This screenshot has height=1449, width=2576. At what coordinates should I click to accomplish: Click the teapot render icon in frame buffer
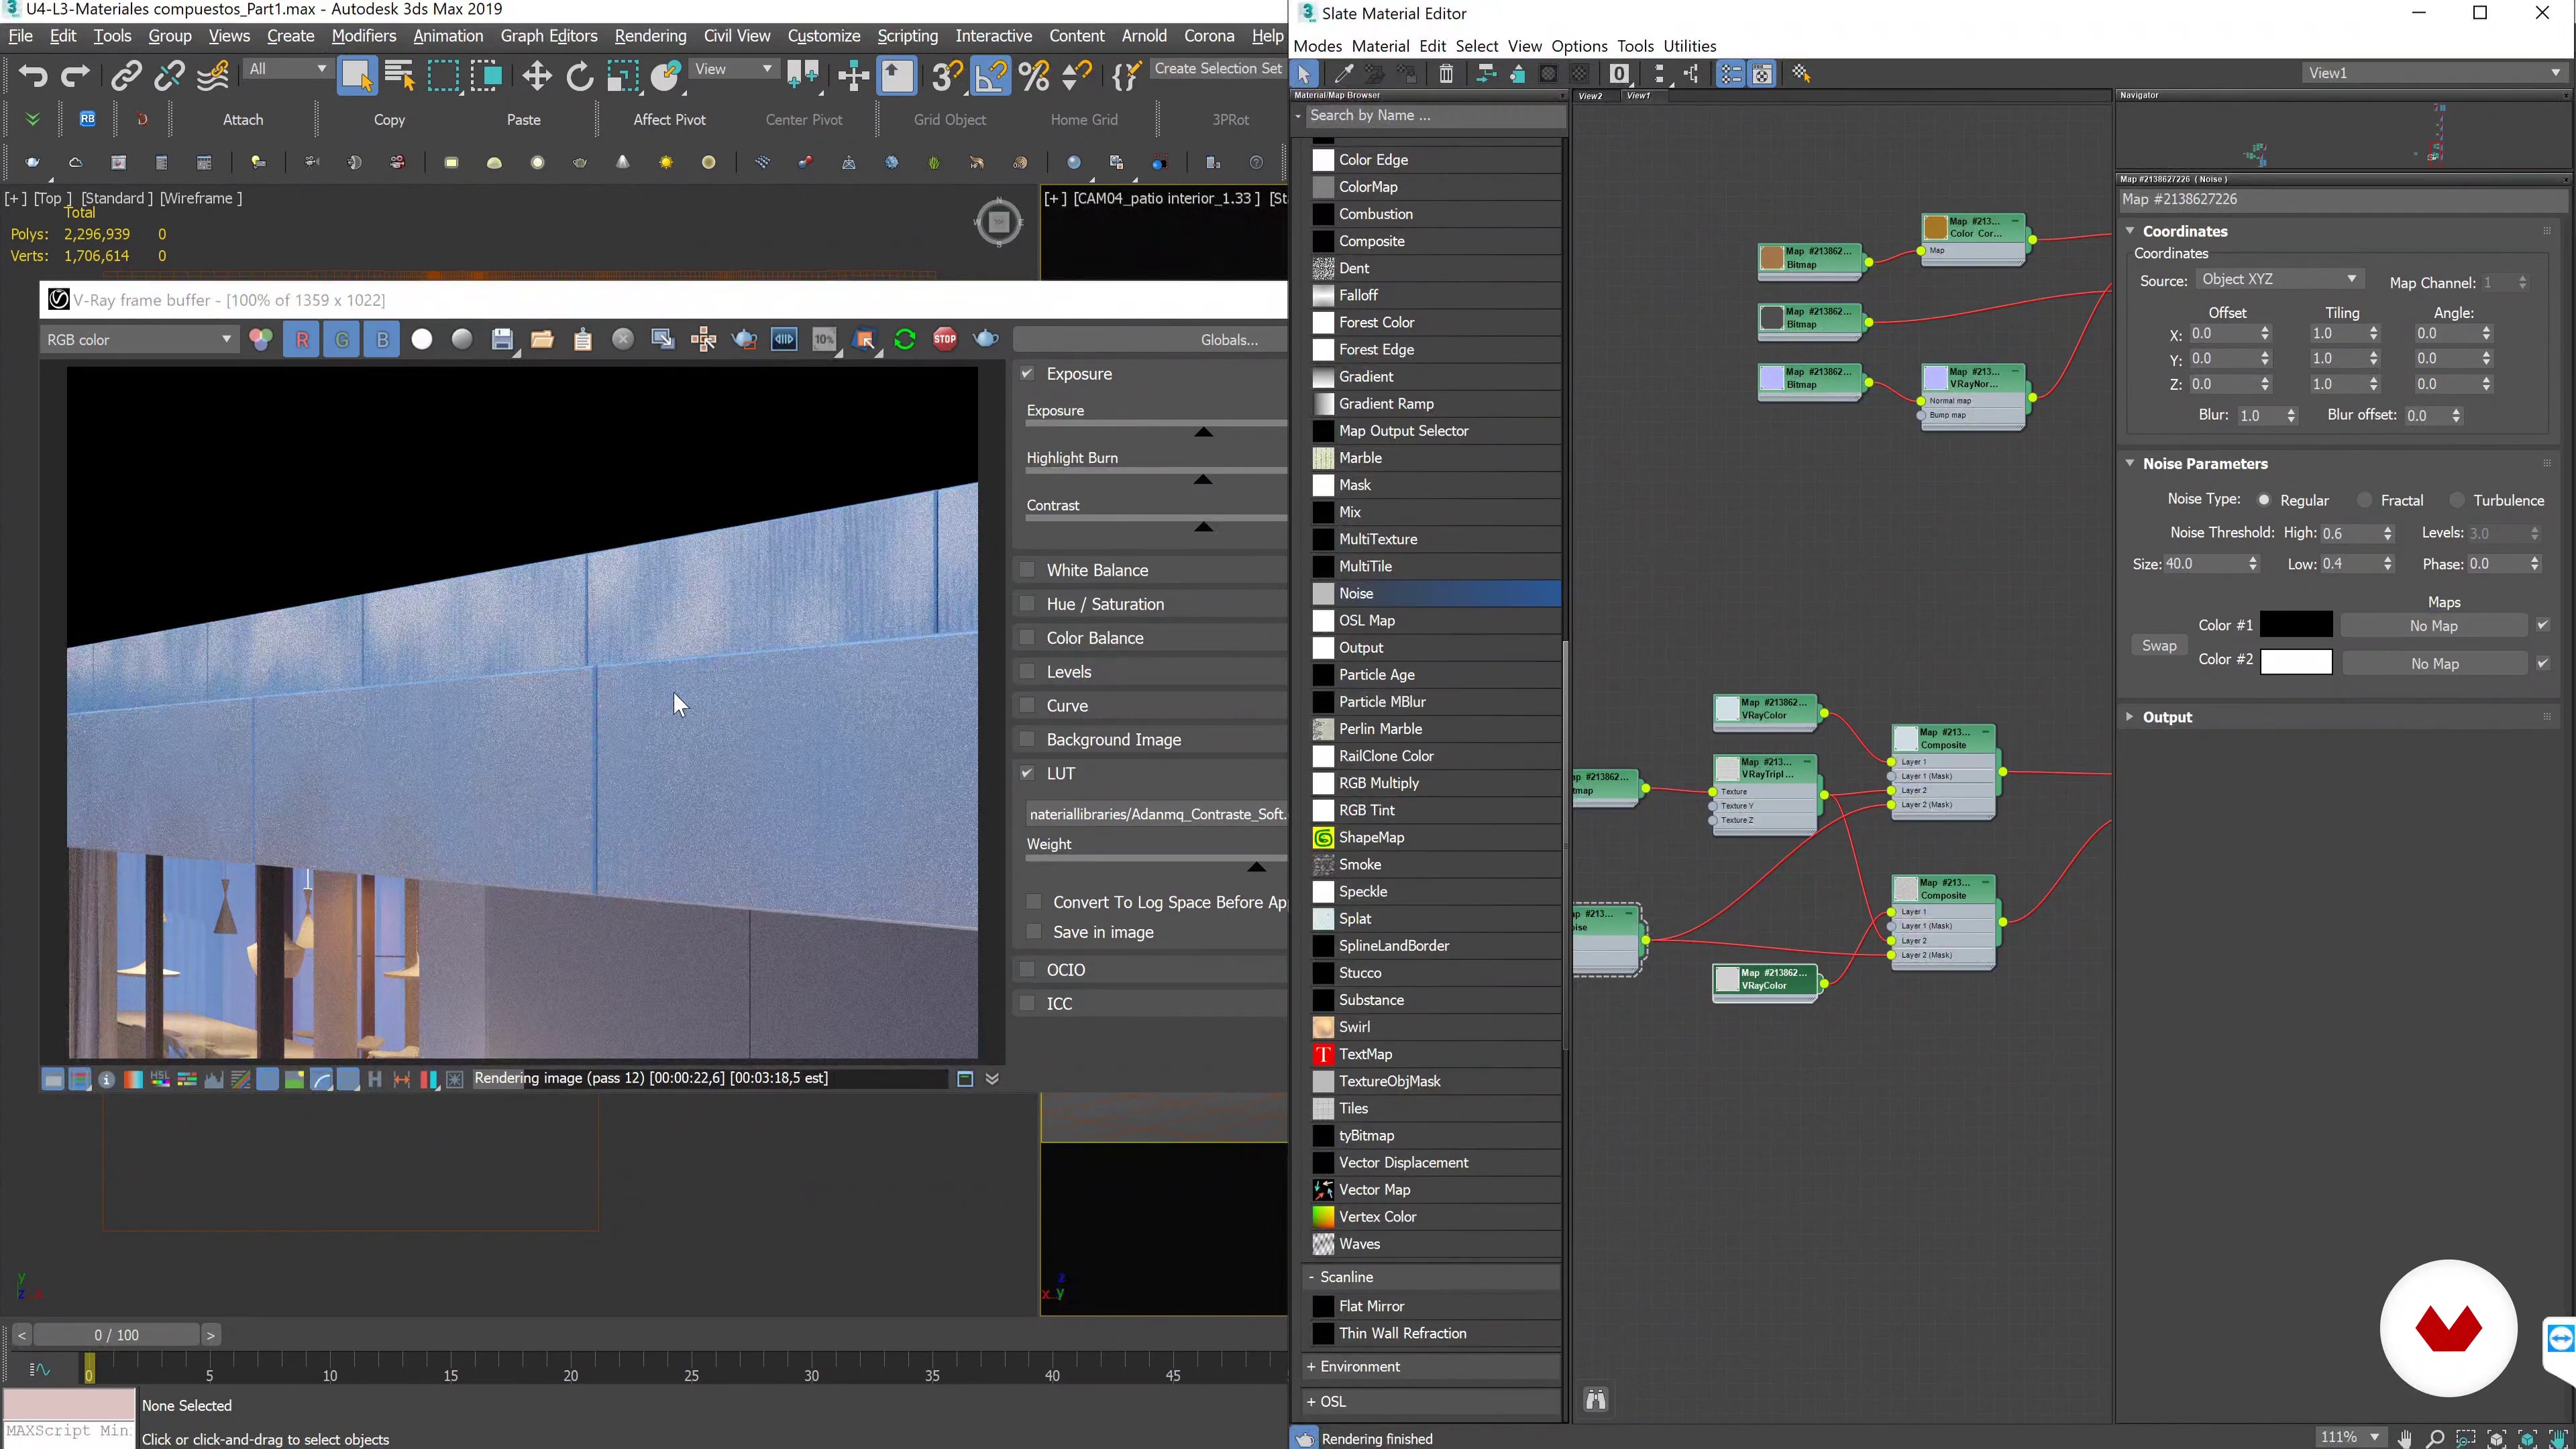pos(986,339)
